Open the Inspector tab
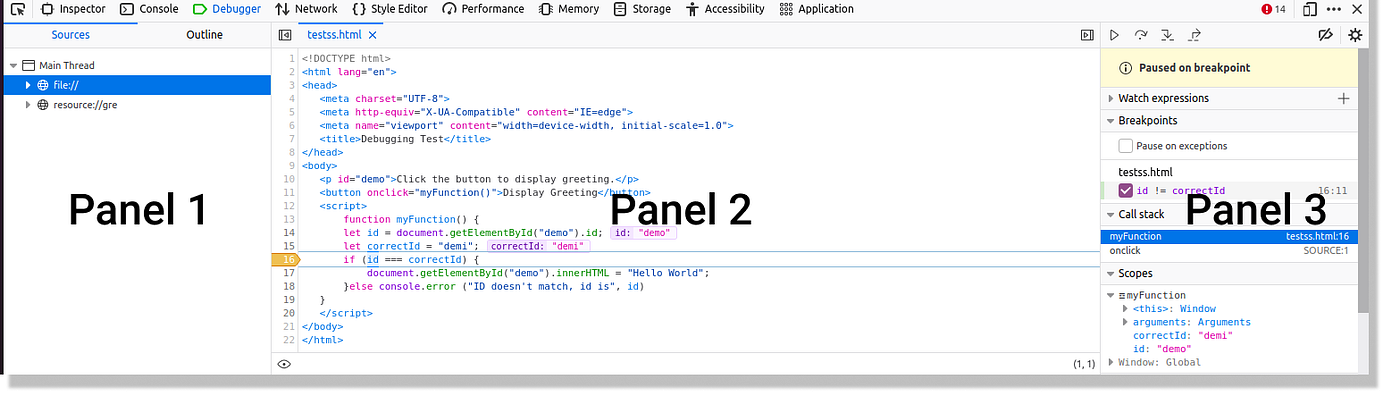The height and width of the screenshot is (406, 1400). tap(72, 9)
